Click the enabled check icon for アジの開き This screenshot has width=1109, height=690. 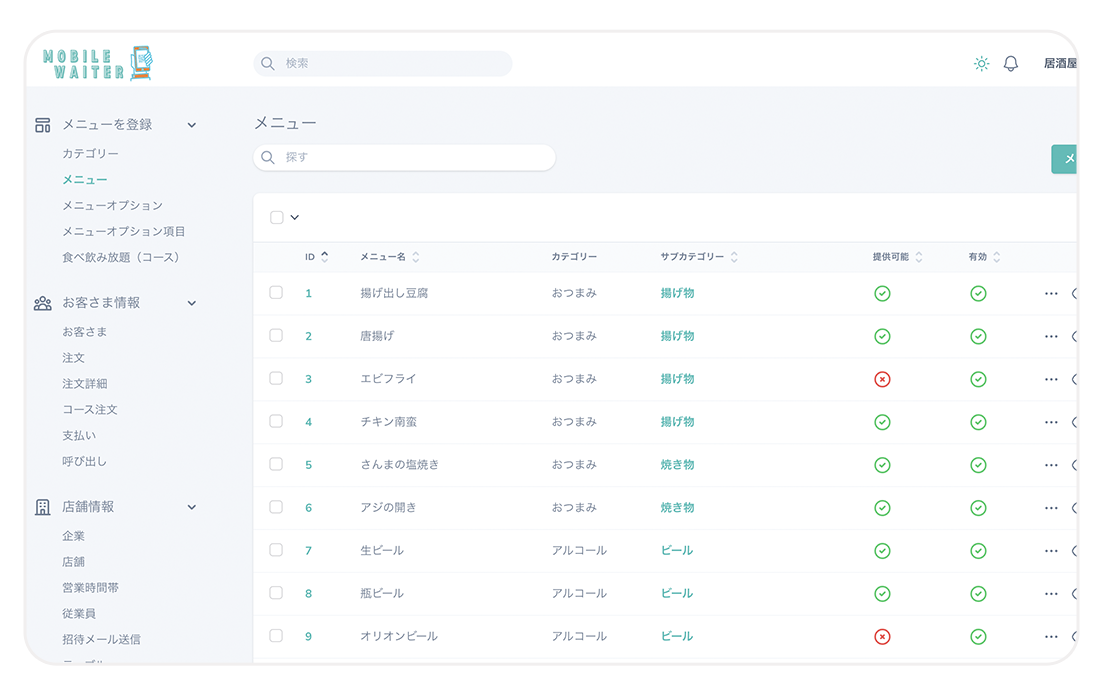pos(978,508)
